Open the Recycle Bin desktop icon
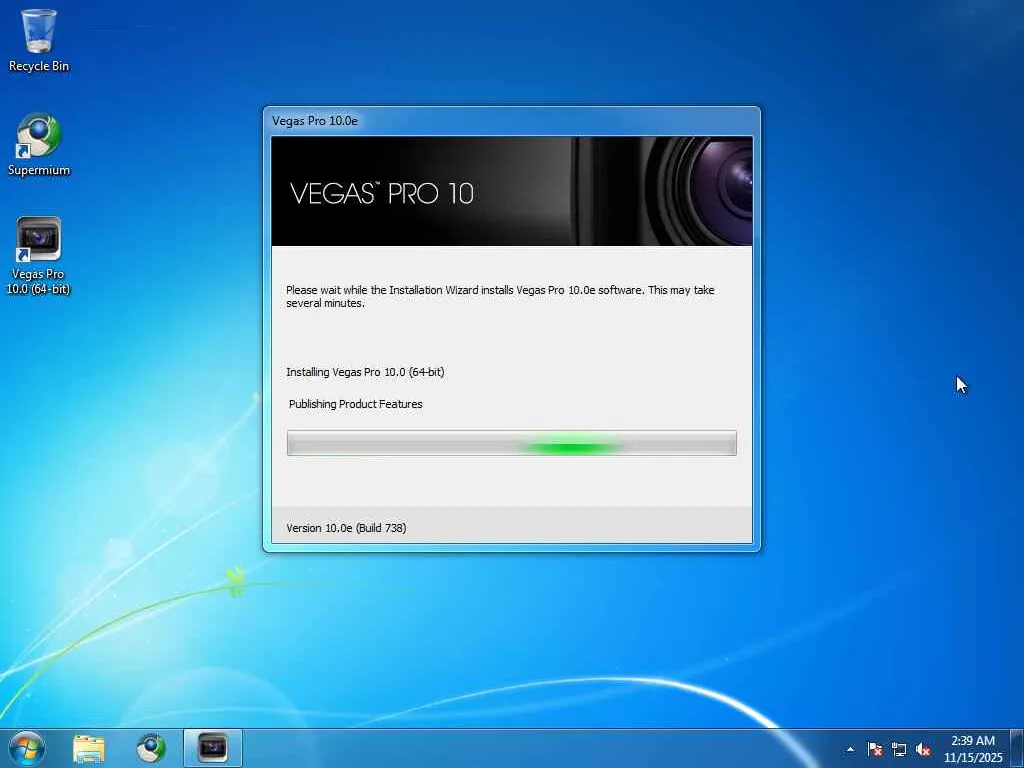The height and width of the screenshot is (768, 1024). pos(39,40)
